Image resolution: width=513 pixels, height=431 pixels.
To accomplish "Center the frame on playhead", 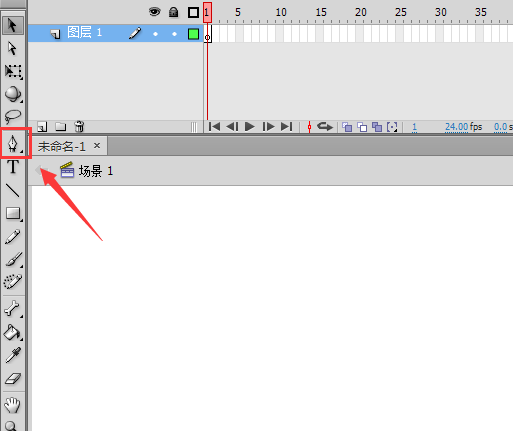I will click(x=309, y=127).
